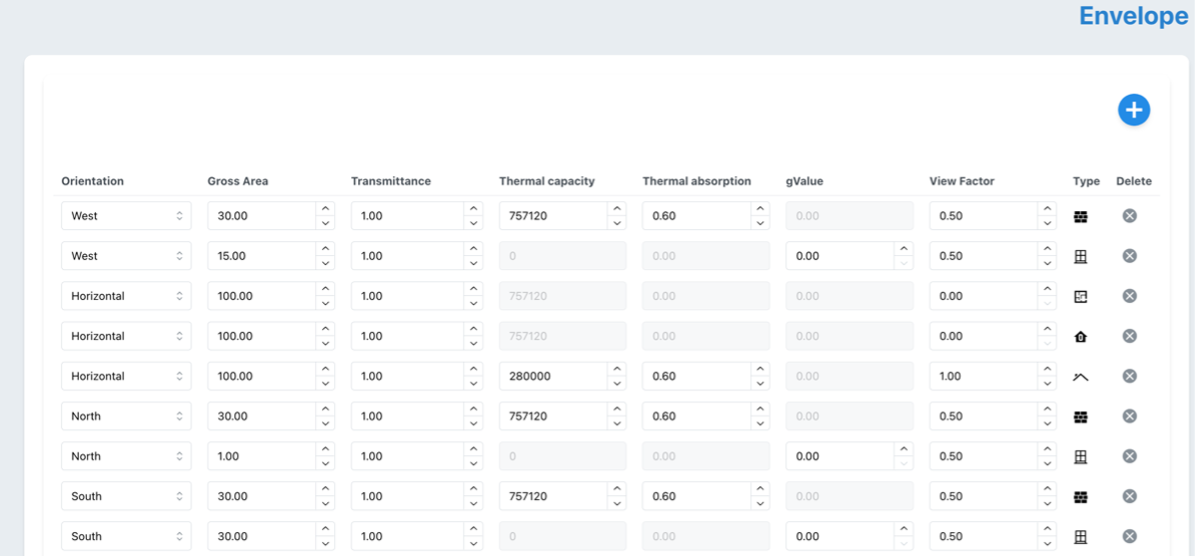Viewport: 1197px width, 559px height.
Task: Click the Envelope page title
Action: pyautogui.click(x=1134, y=16)
